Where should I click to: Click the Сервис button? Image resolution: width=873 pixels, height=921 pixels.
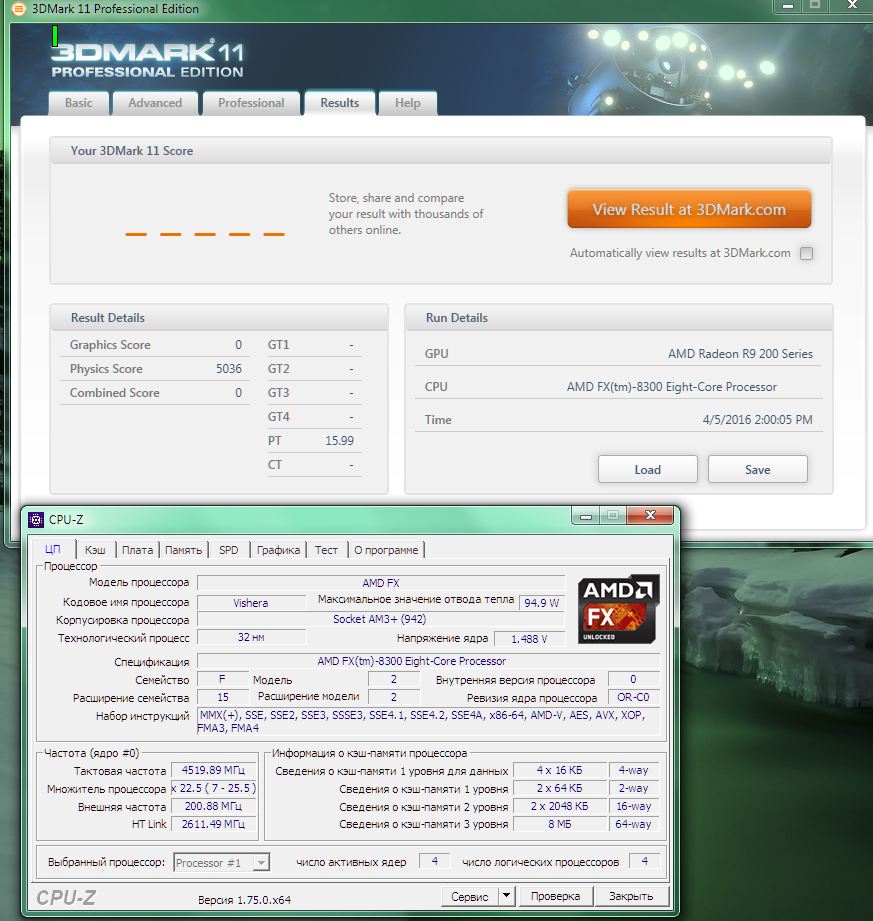(470, 896)
